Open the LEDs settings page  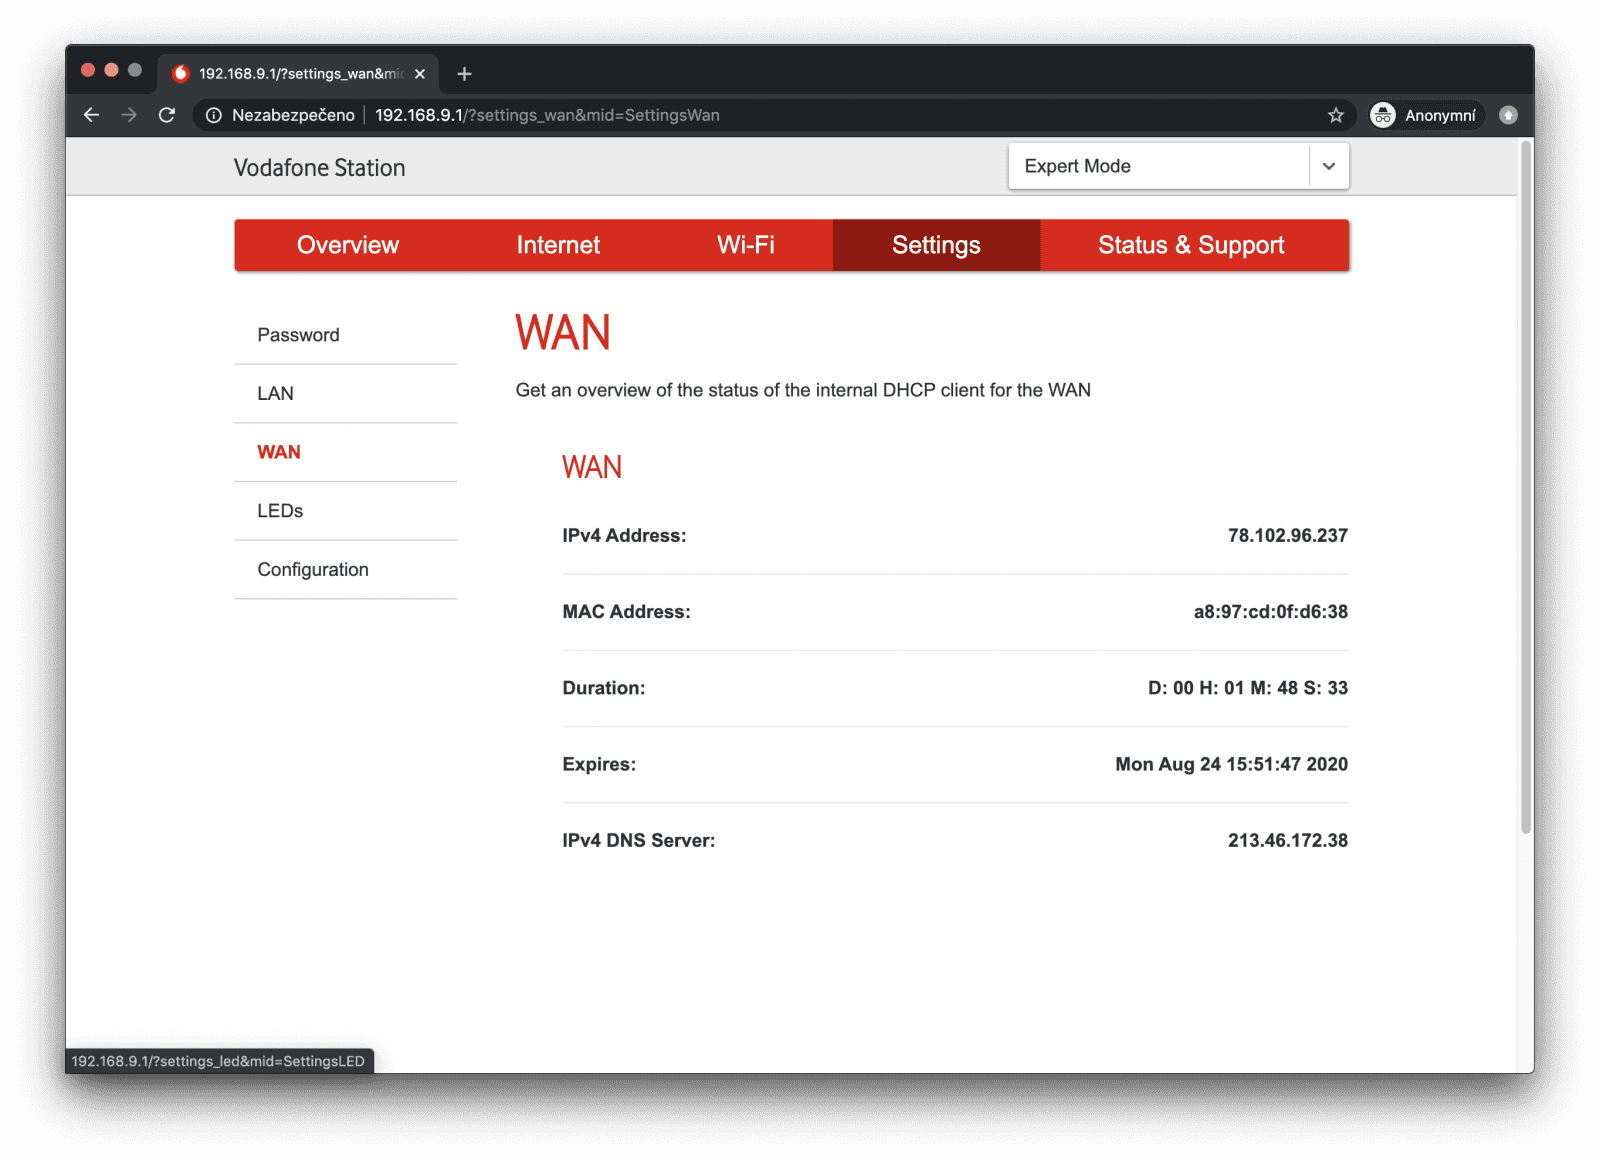(346, 511)
